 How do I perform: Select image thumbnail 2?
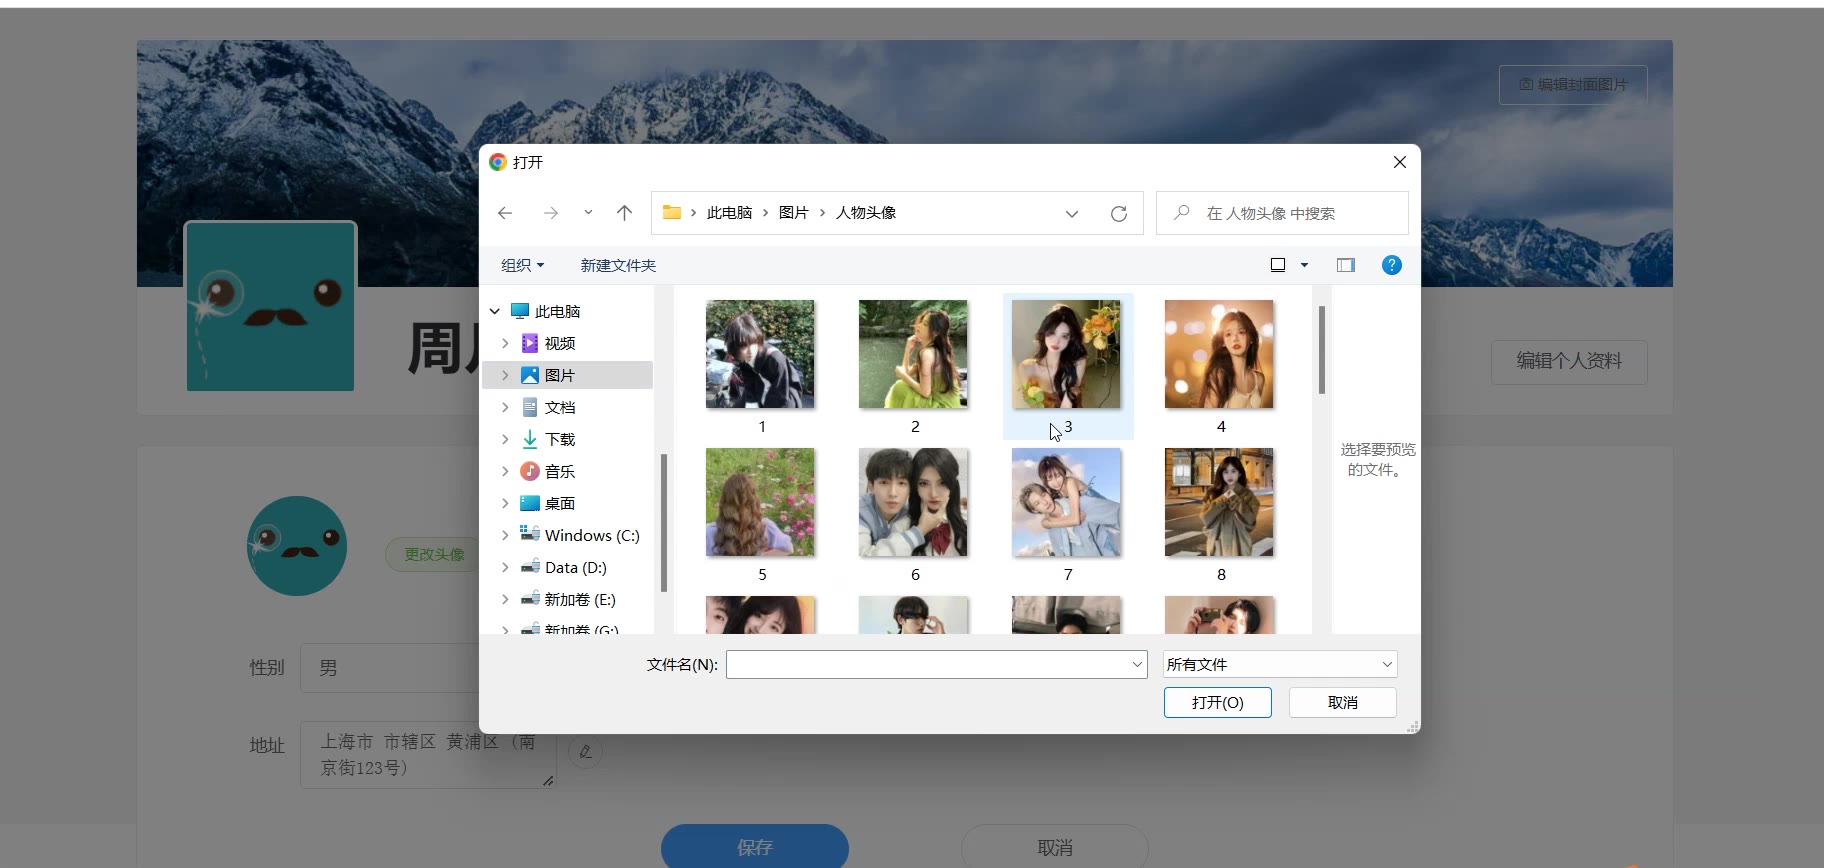pyautogui.click(x=913, y=354)
